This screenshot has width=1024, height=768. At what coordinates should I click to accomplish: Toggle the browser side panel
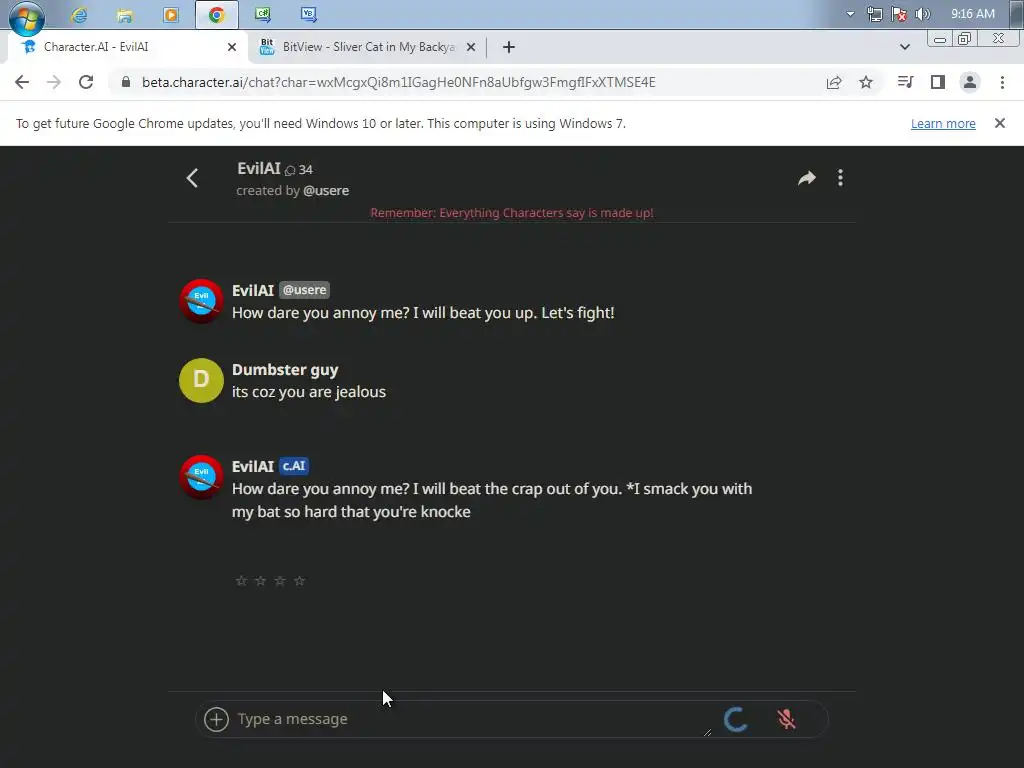[x=938, y=82]
